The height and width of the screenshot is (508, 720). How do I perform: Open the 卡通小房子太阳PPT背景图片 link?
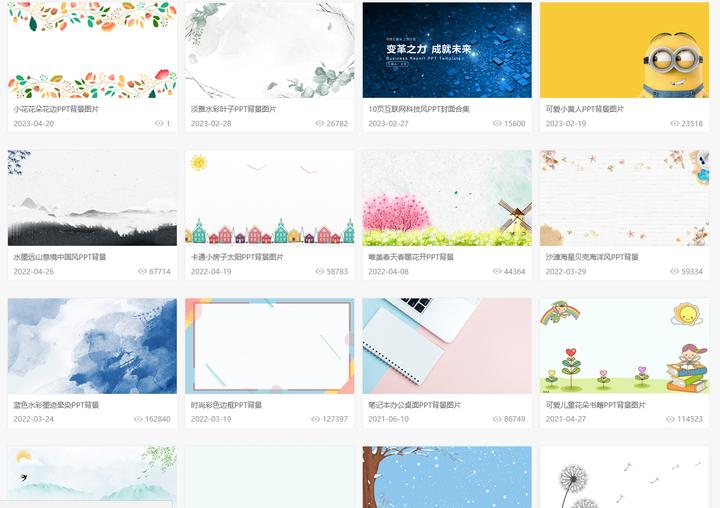(237, 257)
